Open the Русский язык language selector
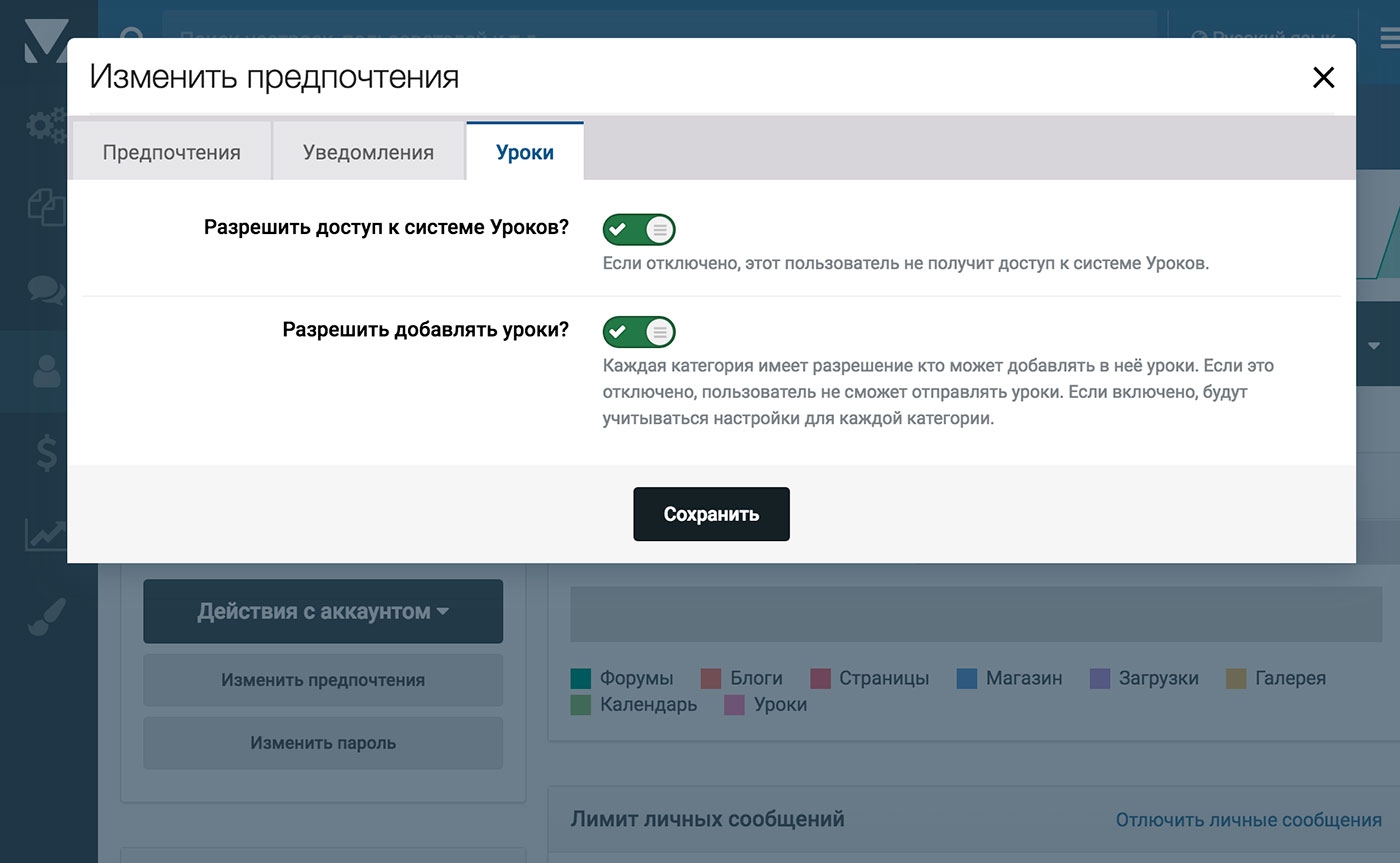This screenshot has width=1400, height=863. [x=1263, y=38]
